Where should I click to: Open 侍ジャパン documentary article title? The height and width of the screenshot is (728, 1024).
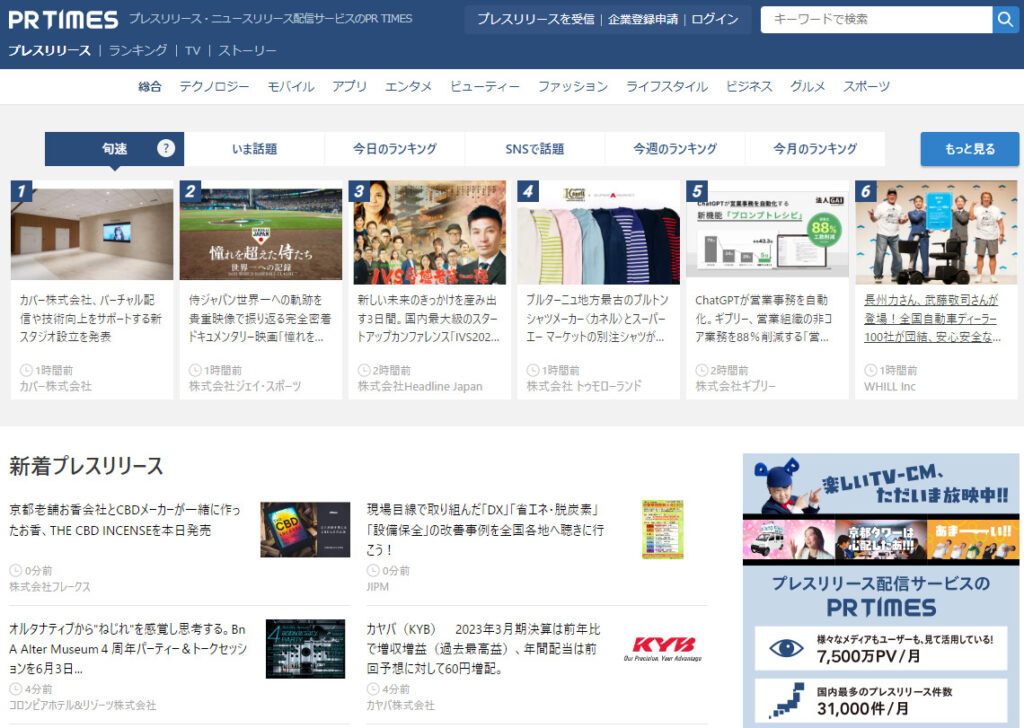(x=260, y=318)
